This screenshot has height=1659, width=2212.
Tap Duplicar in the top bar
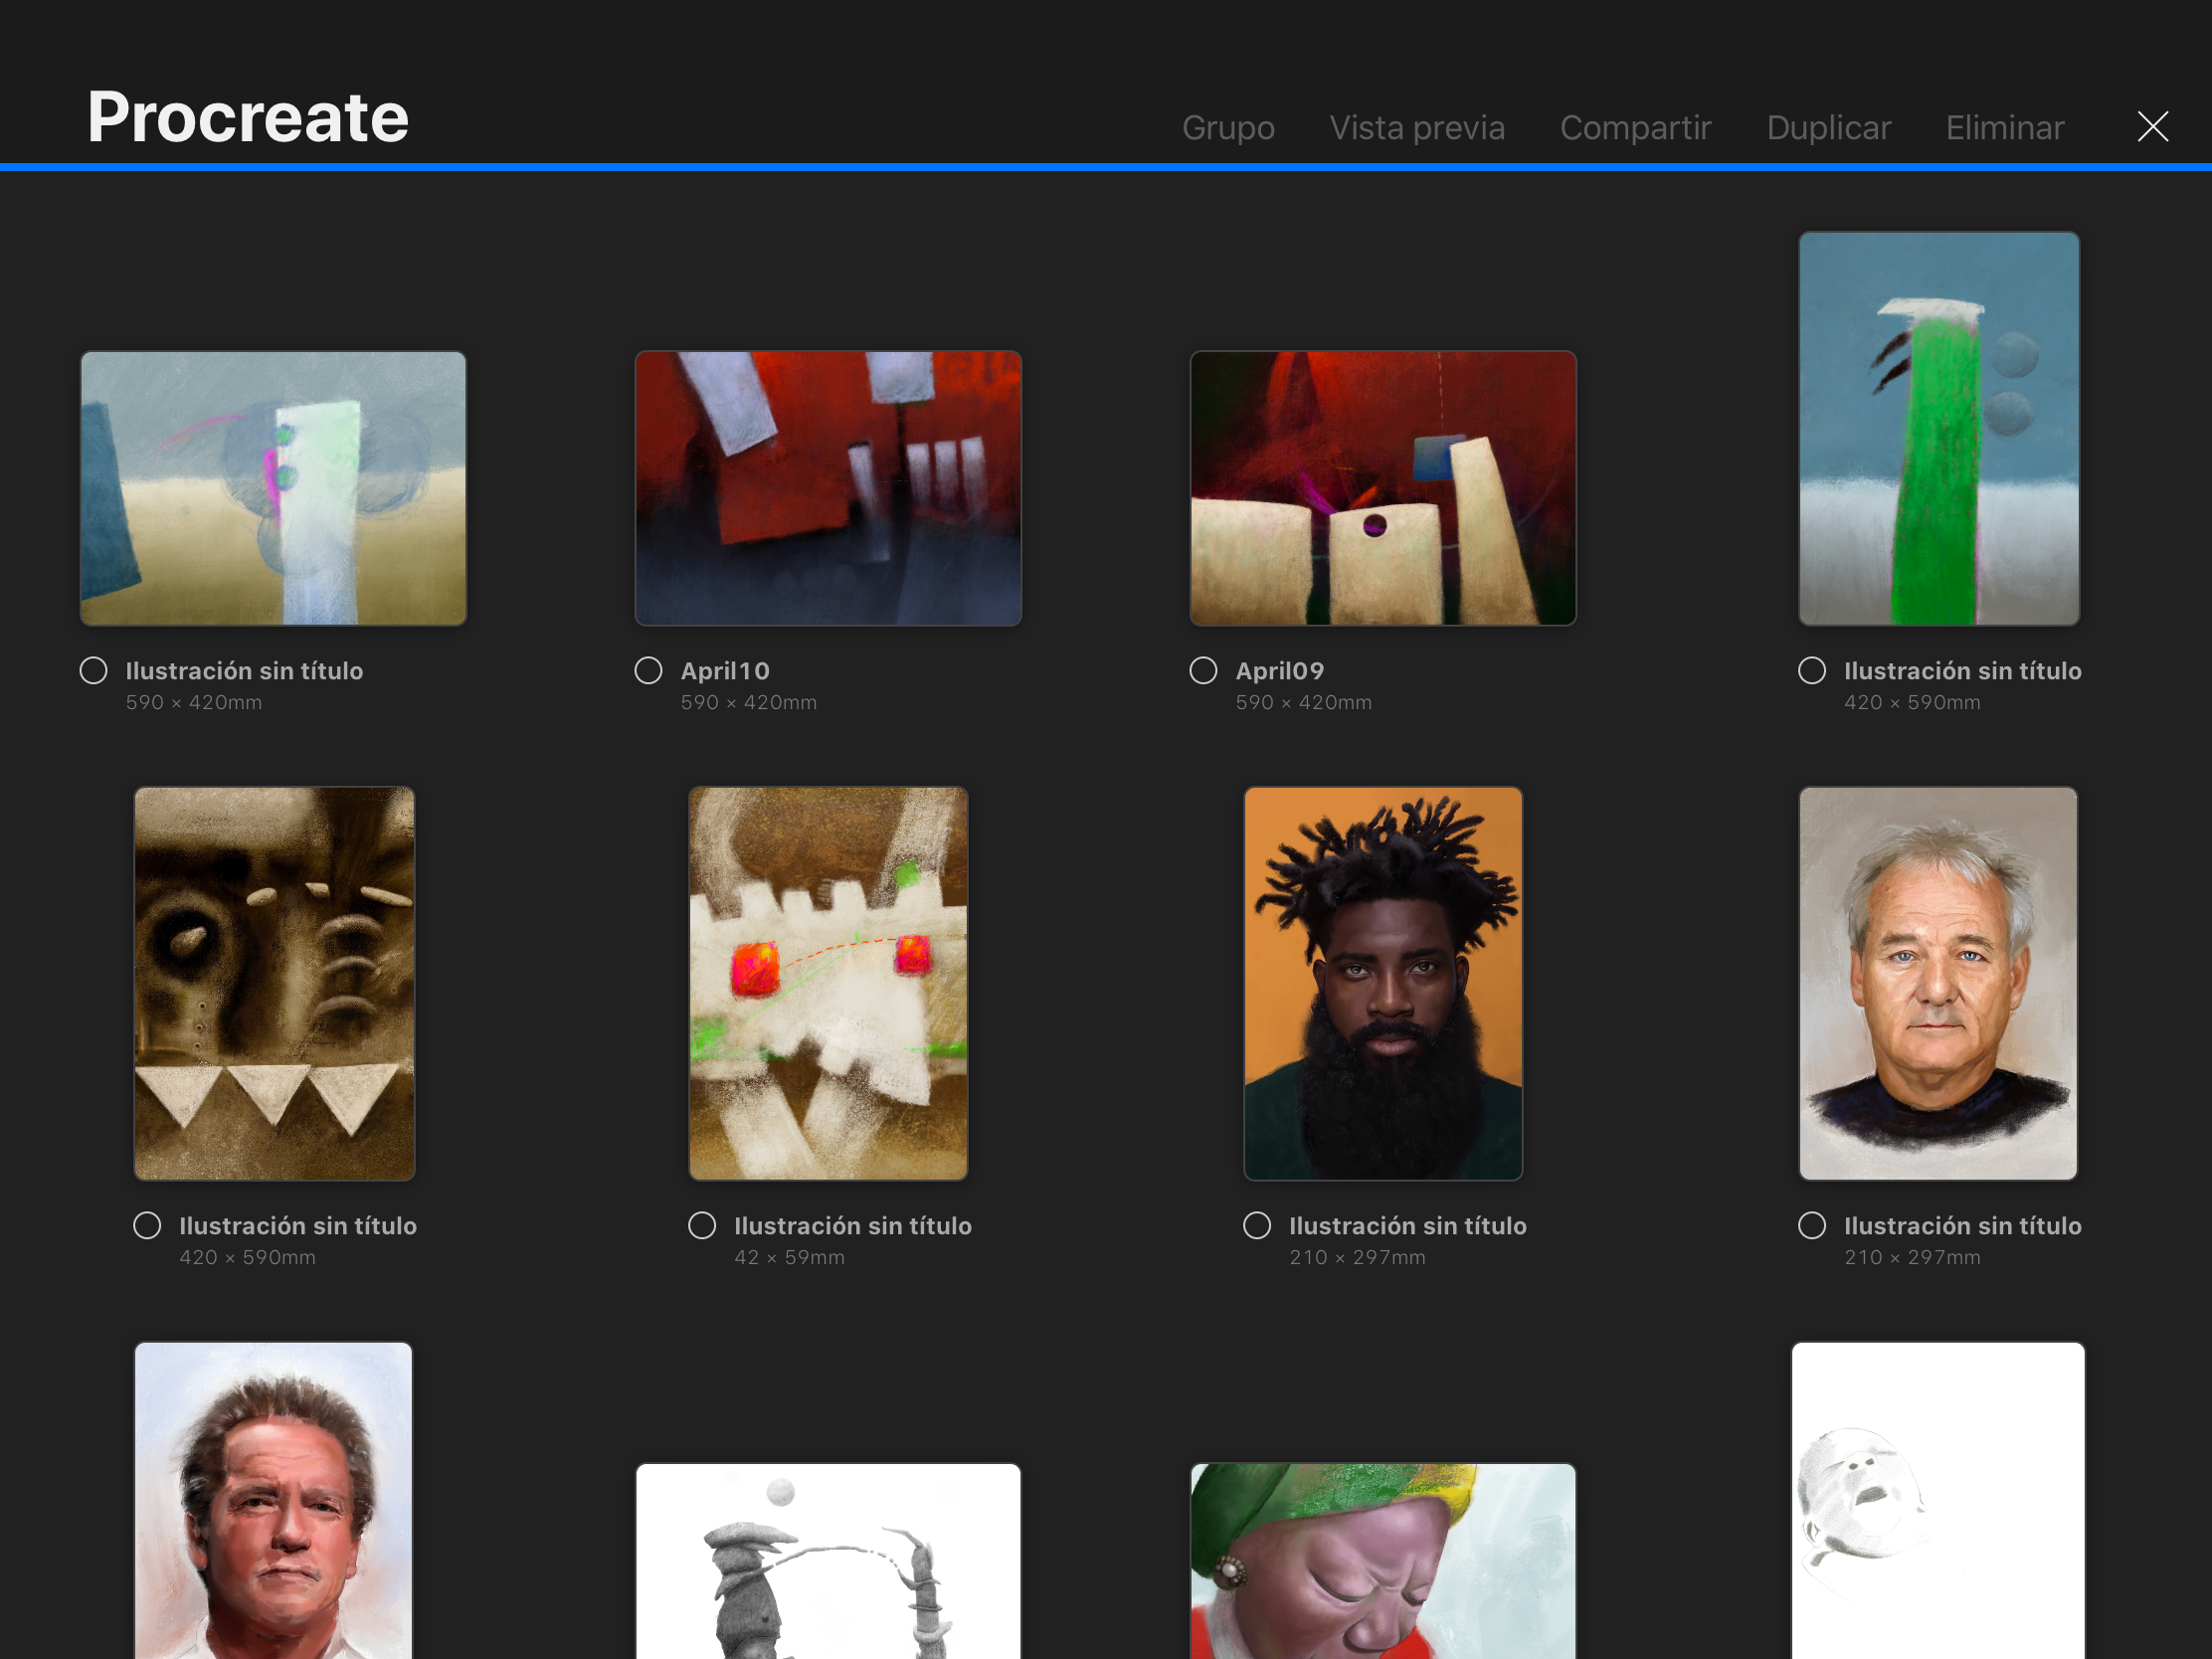pos(1828,127)
